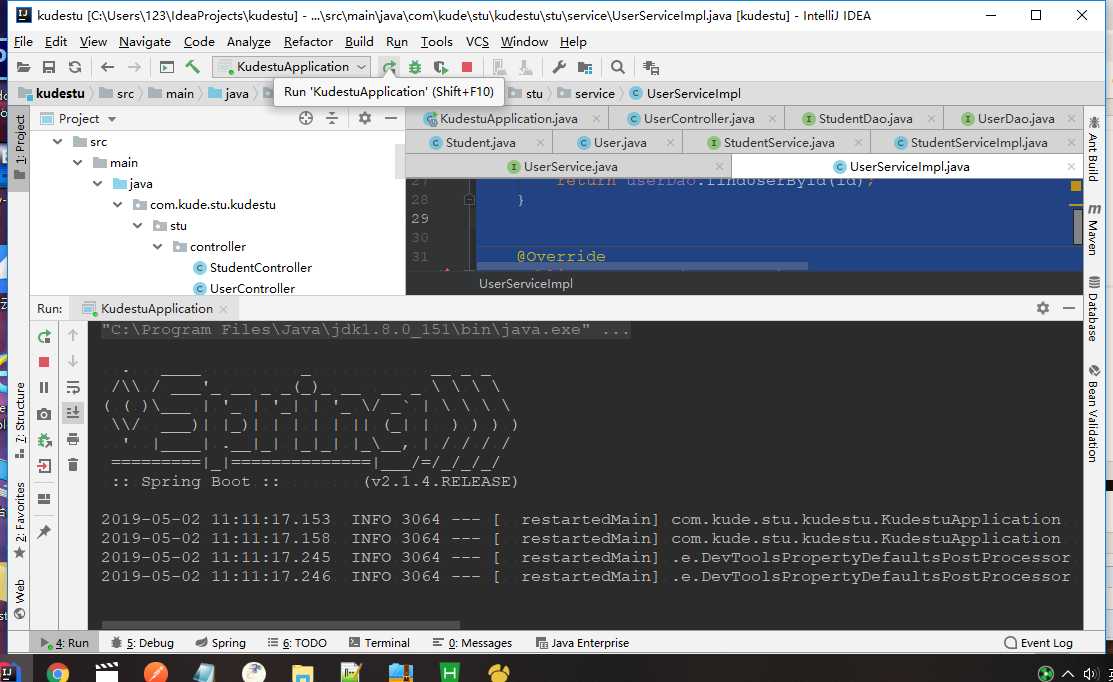Print console output using printer icon

pyautogui.click(x=72, y=439)
